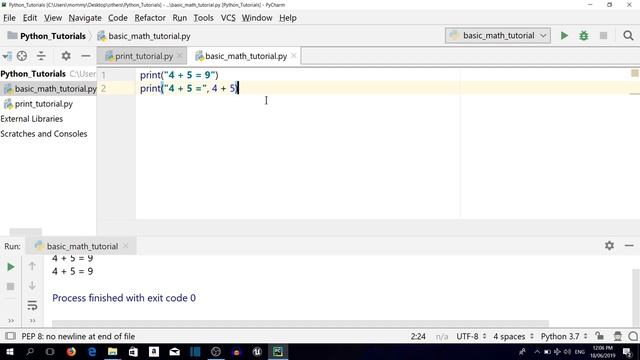Image resolution: width=640 pixels, height=360 pixels.
Task: Select print_tutorial.py in project tree
Action: (x=38, y=104)
